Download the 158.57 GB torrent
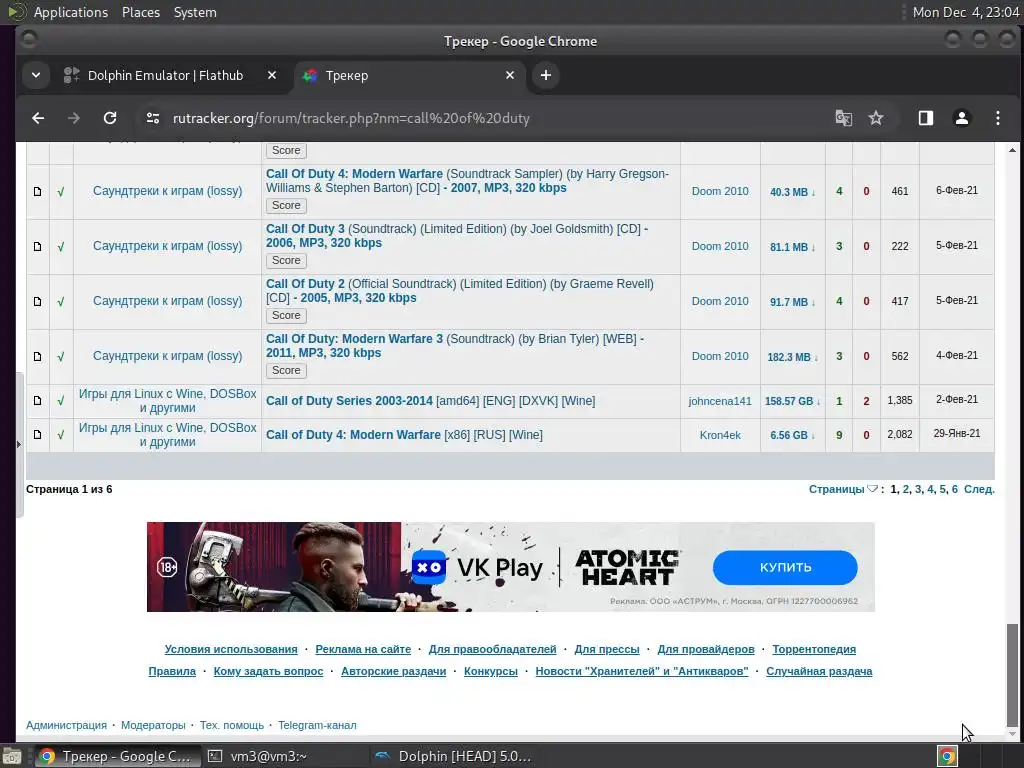The height and width of the screenshot is (768, 1024). click(x=792, y=401)
